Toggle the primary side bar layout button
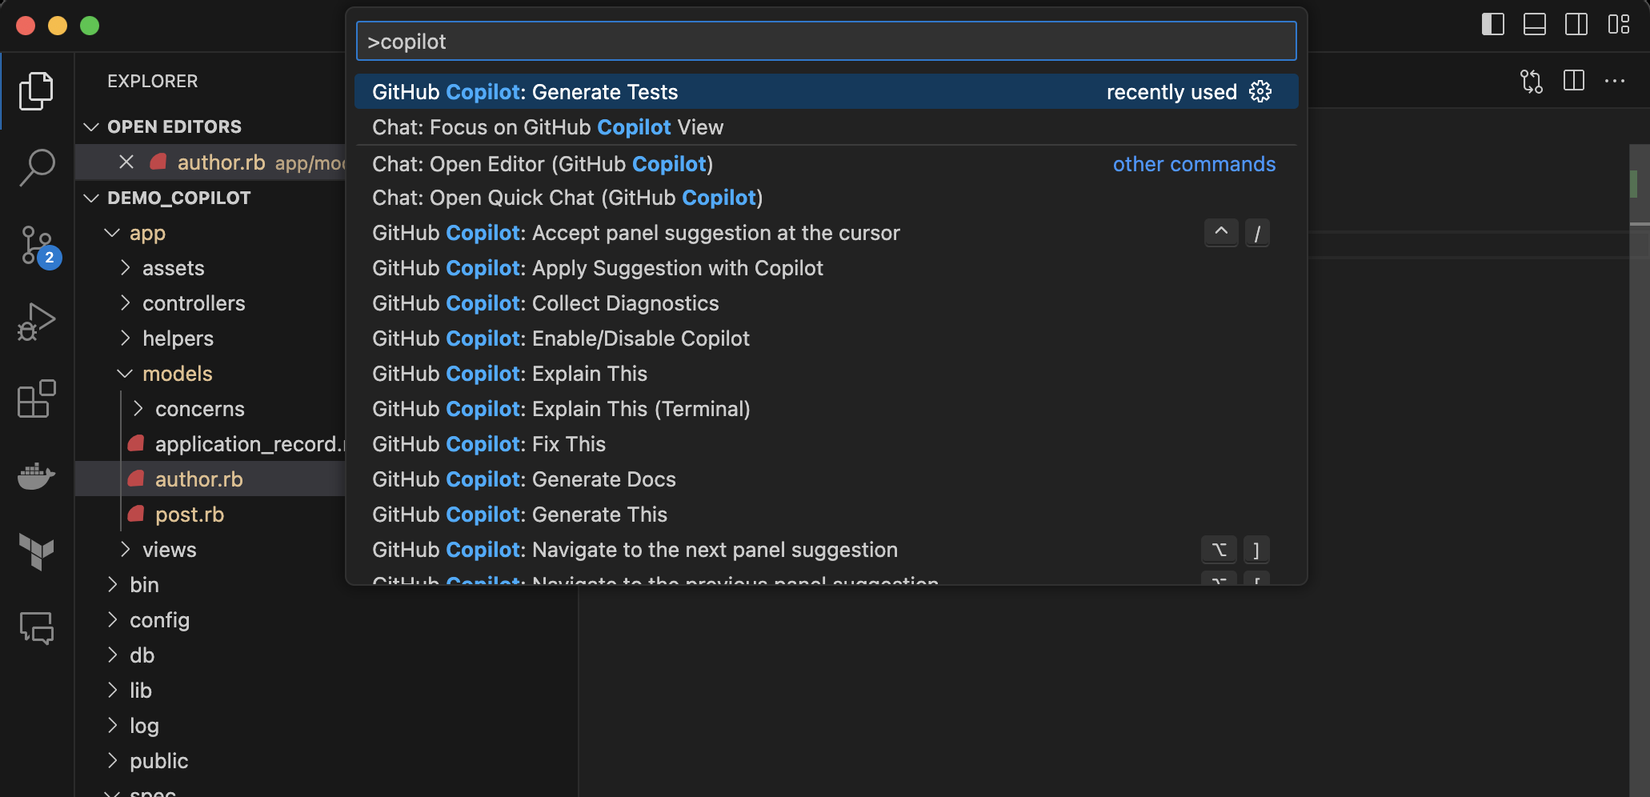The height and width of the screenshot is (797, 1650). (1492, 25)
